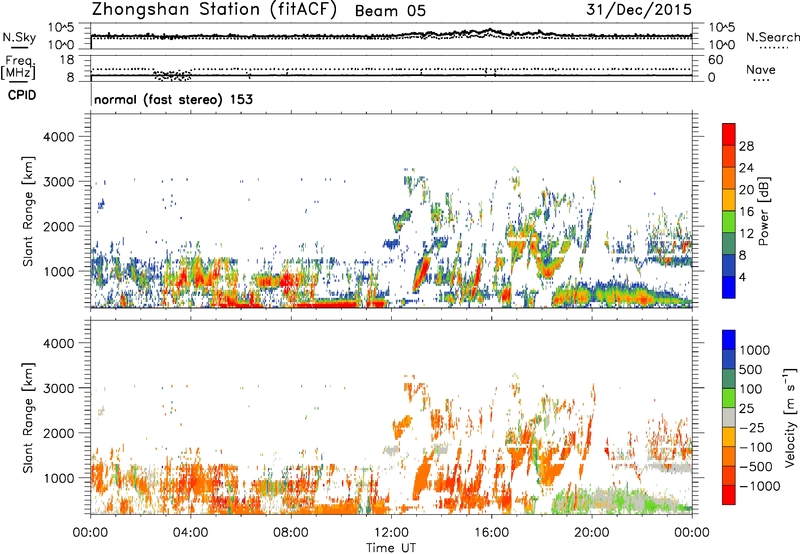800x554 pixels.
Task: Click the "Zhongshan Station (fitACF)" title
Action: [x=214, y=10]
